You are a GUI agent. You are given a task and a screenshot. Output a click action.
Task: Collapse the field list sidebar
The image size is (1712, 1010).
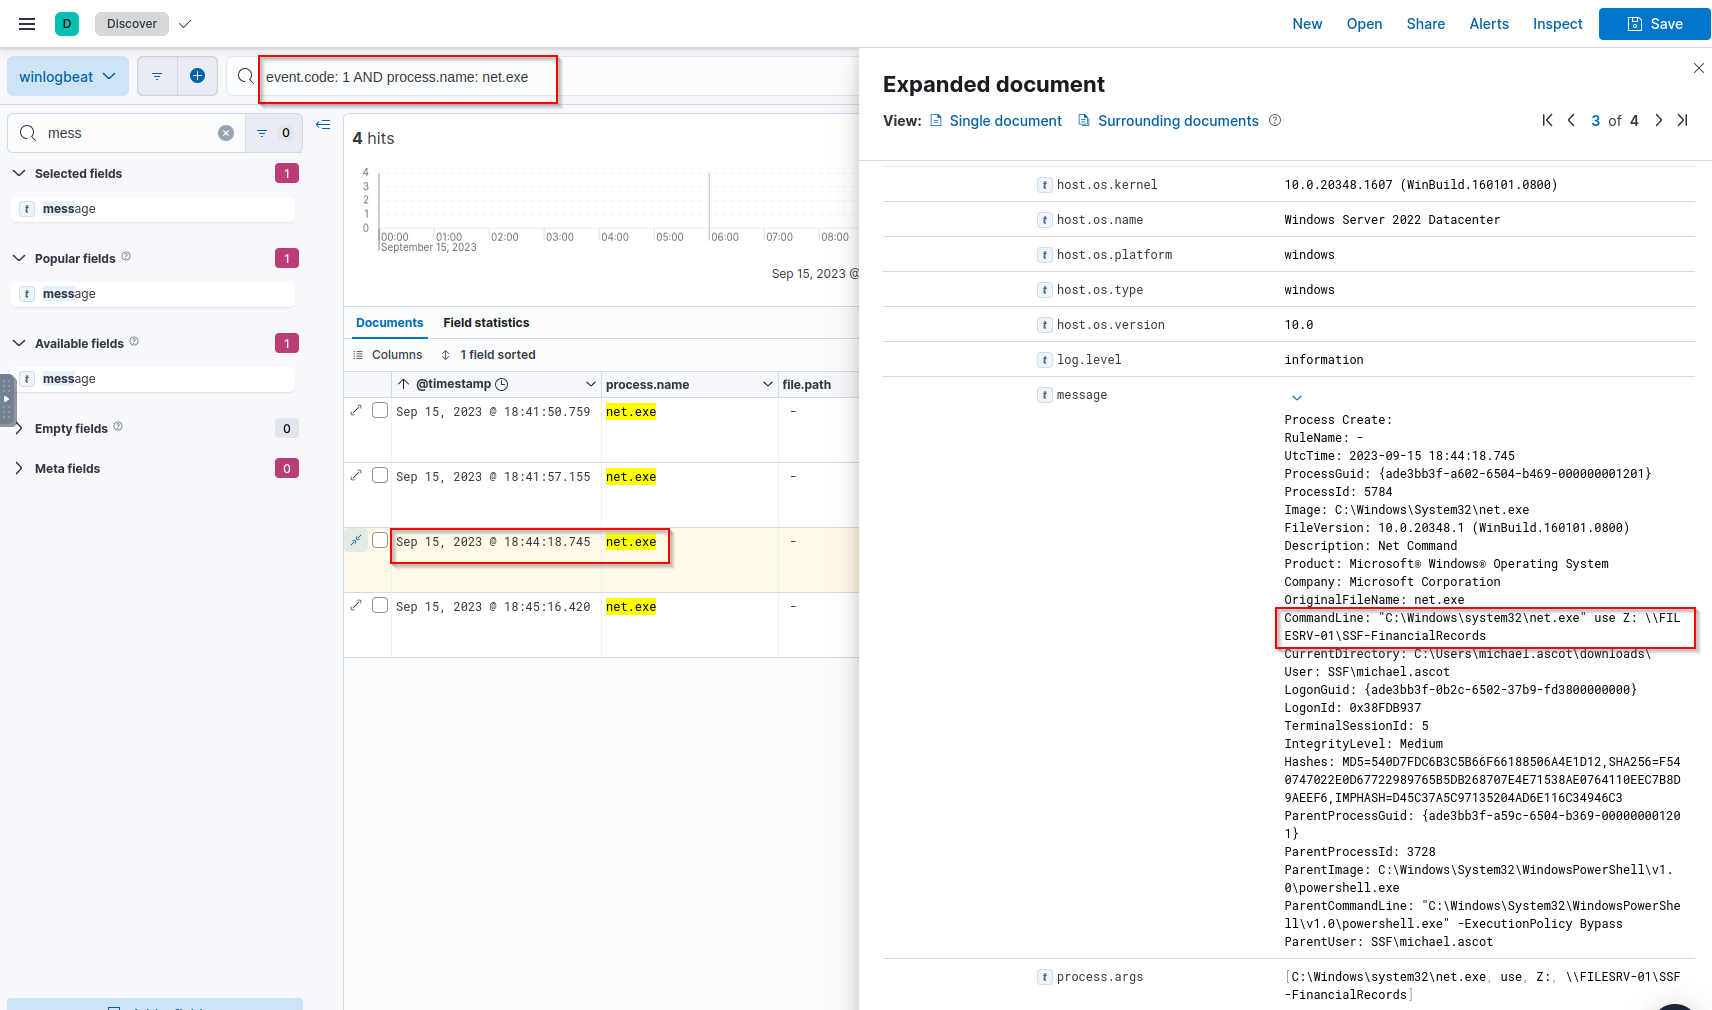(x=323, y=125)
